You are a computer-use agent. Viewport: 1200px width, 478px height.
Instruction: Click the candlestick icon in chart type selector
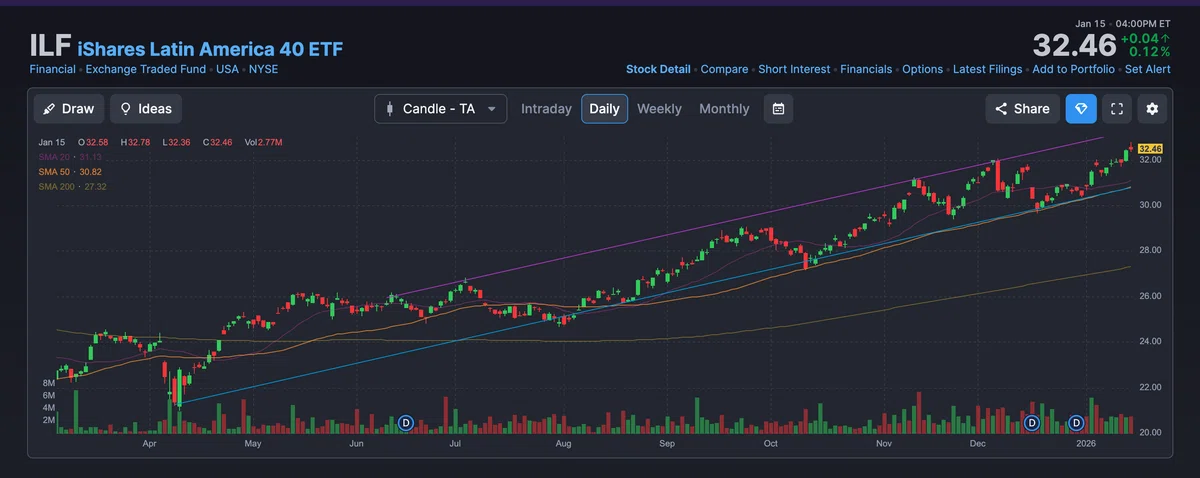point(390,109)
